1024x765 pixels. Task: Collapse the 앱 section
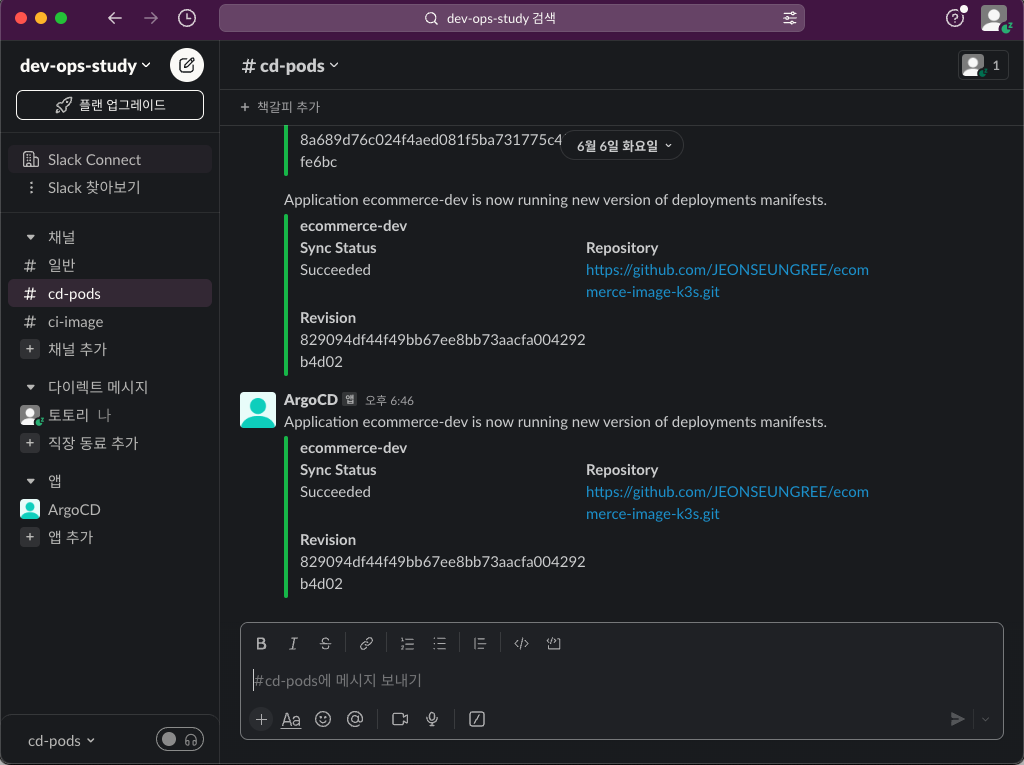point(30,481)
